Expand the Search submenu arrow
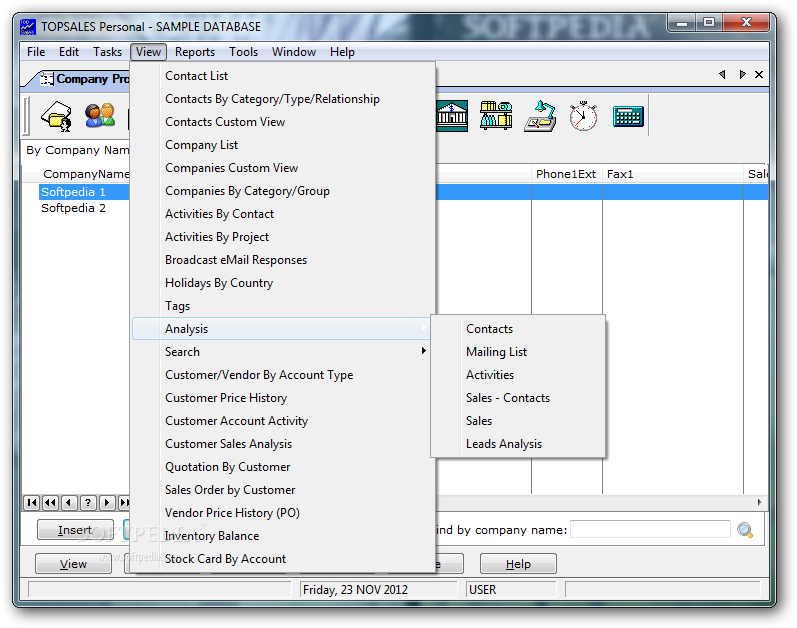The width and height of the screenshot is (797, 628). [x=423, y=351]
